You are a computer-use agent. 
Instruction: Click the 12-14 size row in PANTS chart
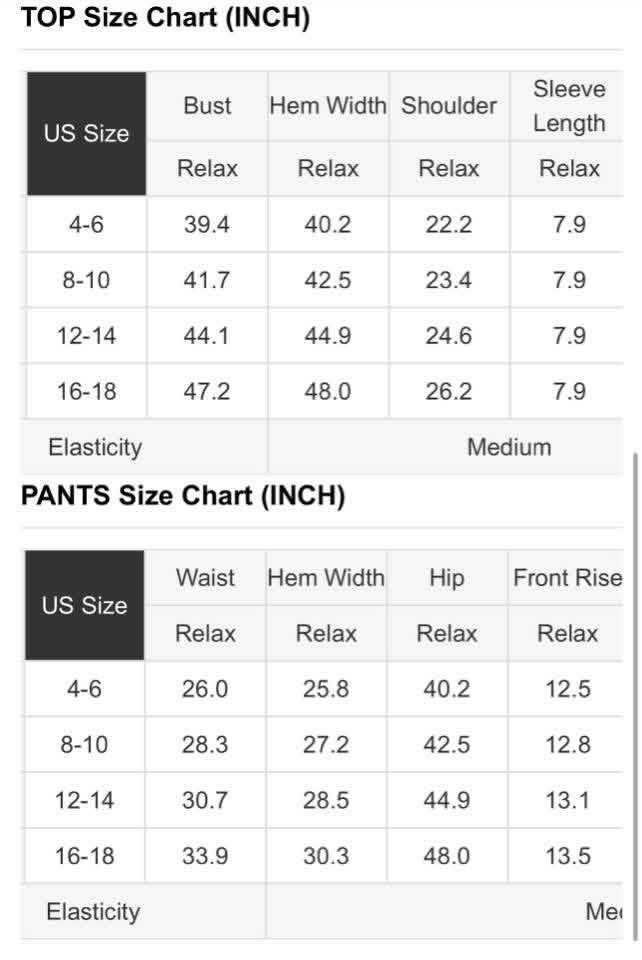pyautogui.click(x=323, y=800)
